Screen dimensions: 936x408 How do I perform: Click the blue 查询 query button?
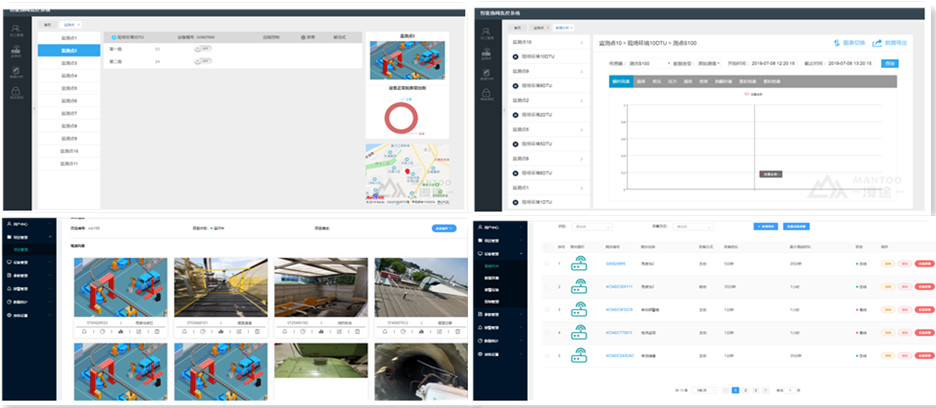(x=890, y=64)
